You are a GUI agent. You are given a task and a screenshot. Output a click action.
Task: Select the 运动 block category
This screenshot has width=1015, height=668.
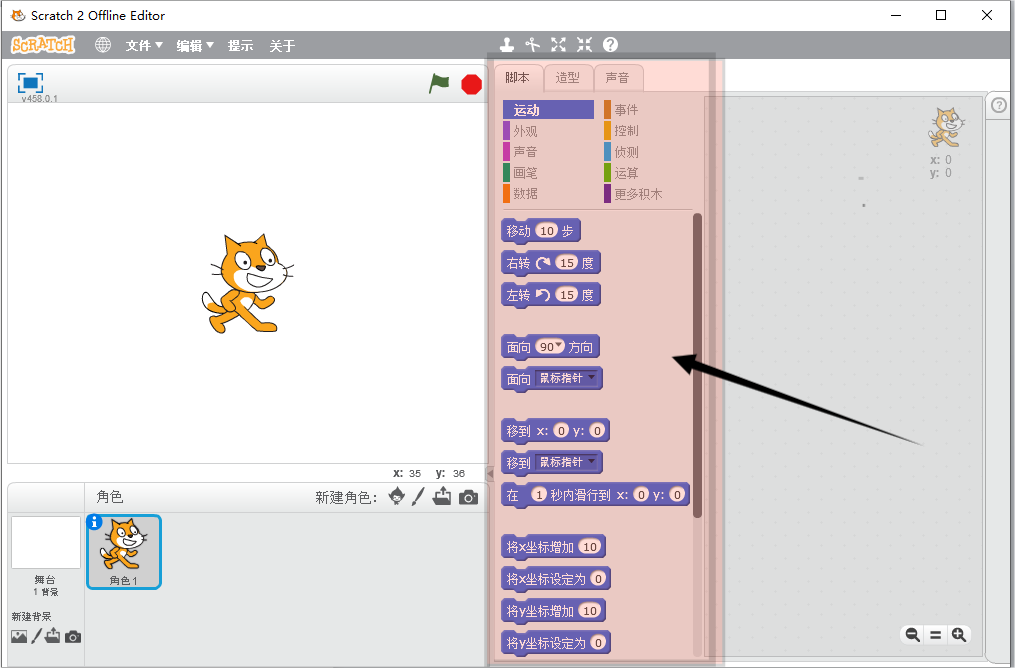pos(548,110)
